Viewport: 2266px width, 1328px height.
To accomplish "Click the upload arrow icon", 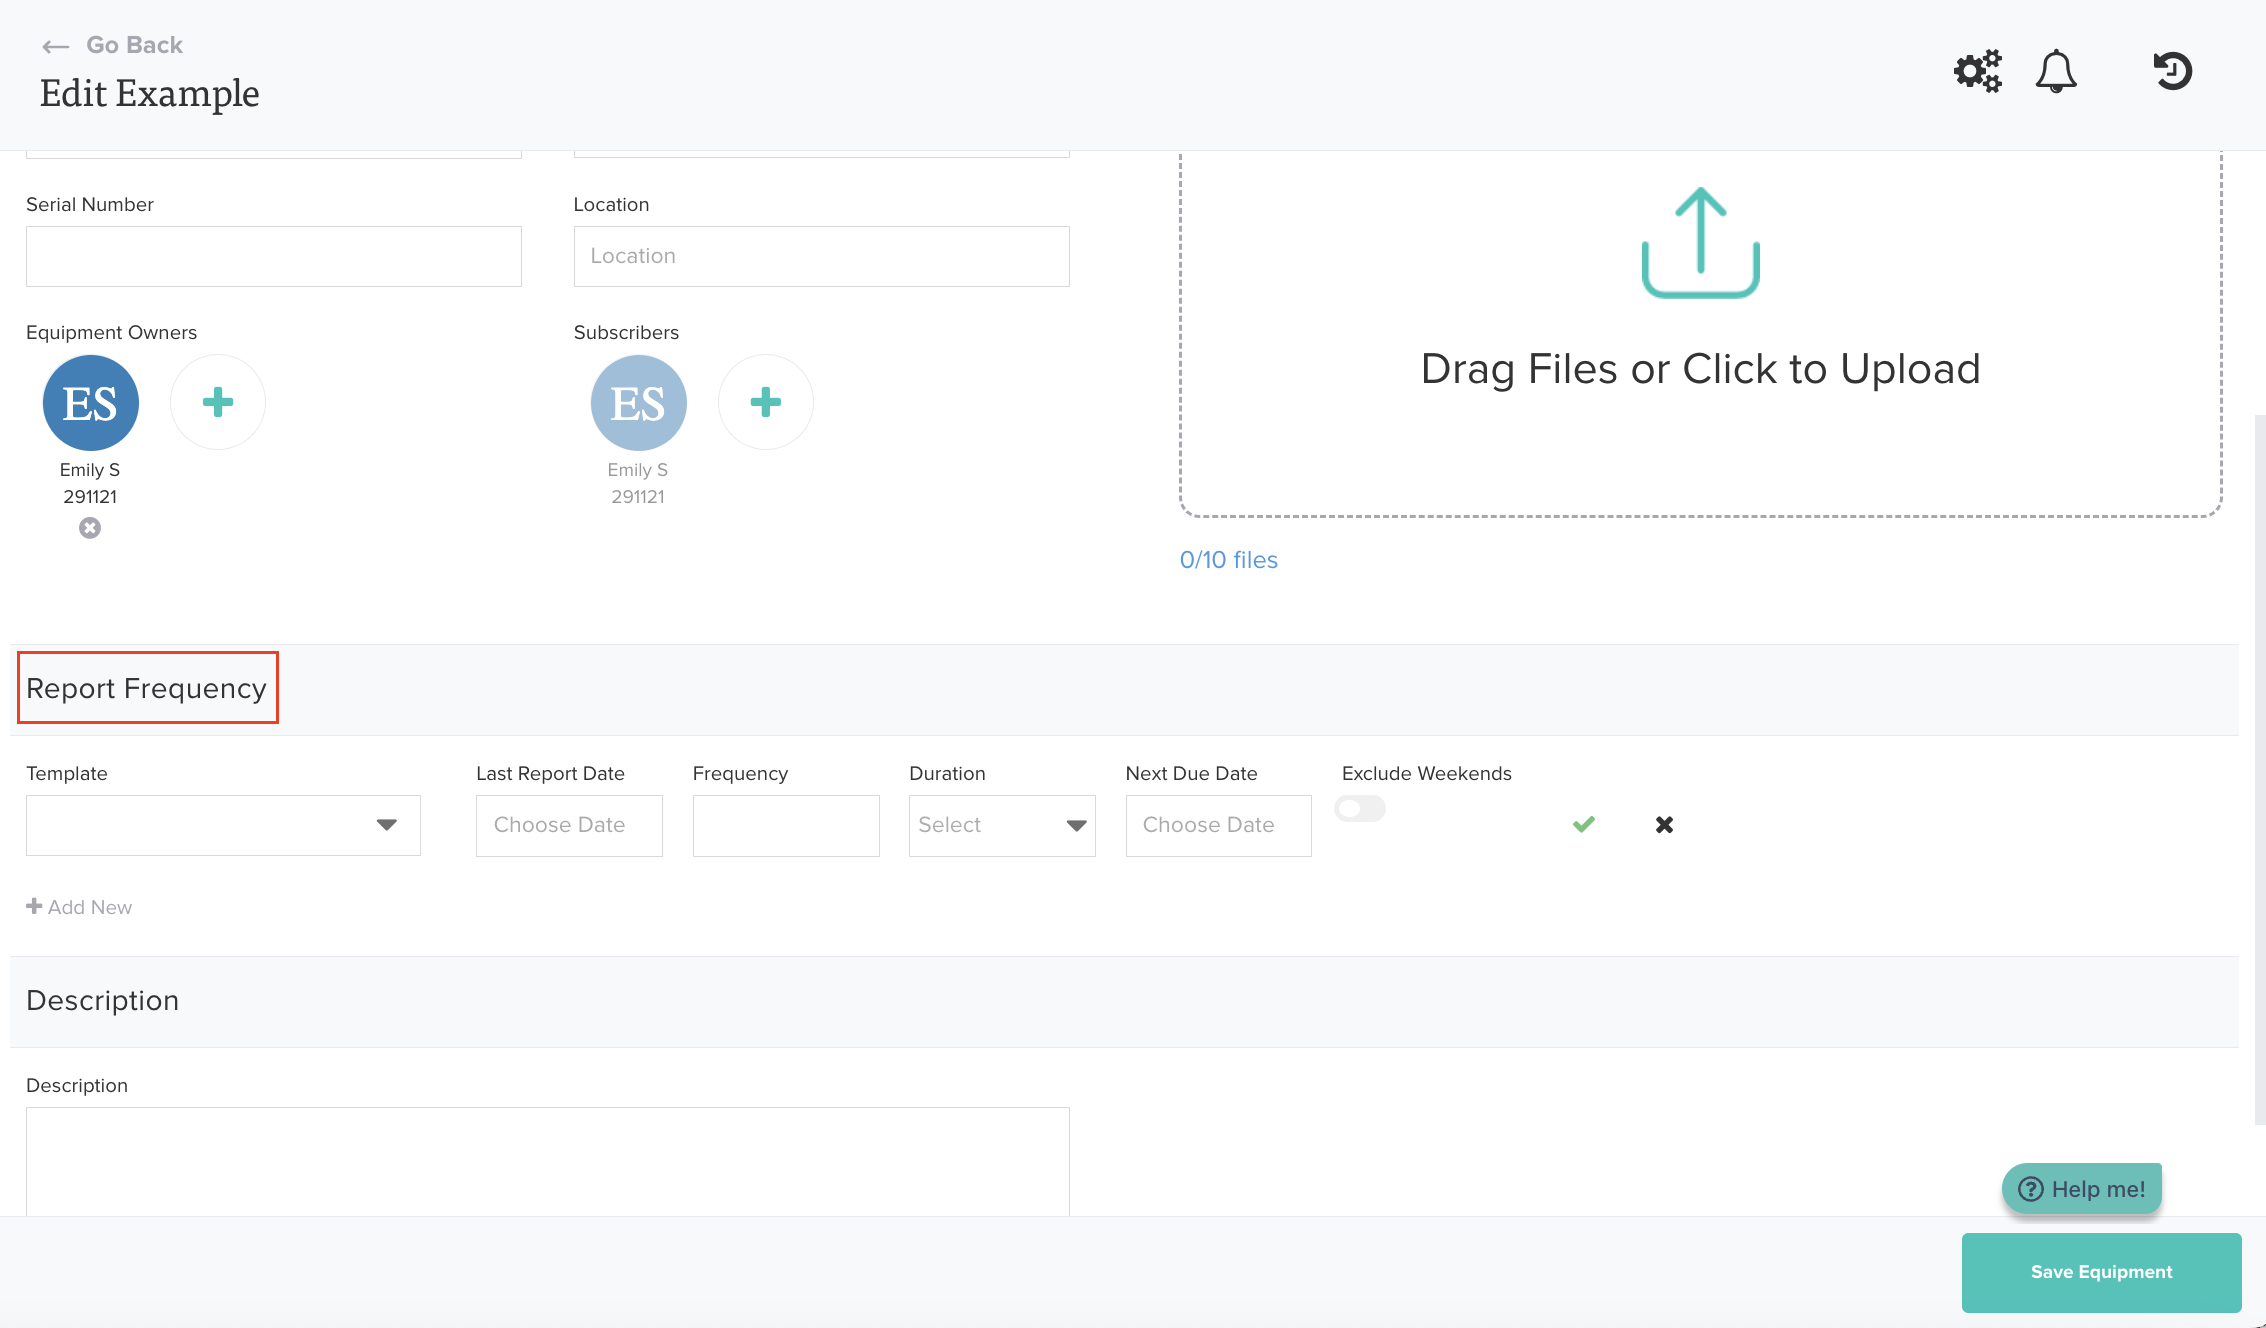I will coord(1700,243).
